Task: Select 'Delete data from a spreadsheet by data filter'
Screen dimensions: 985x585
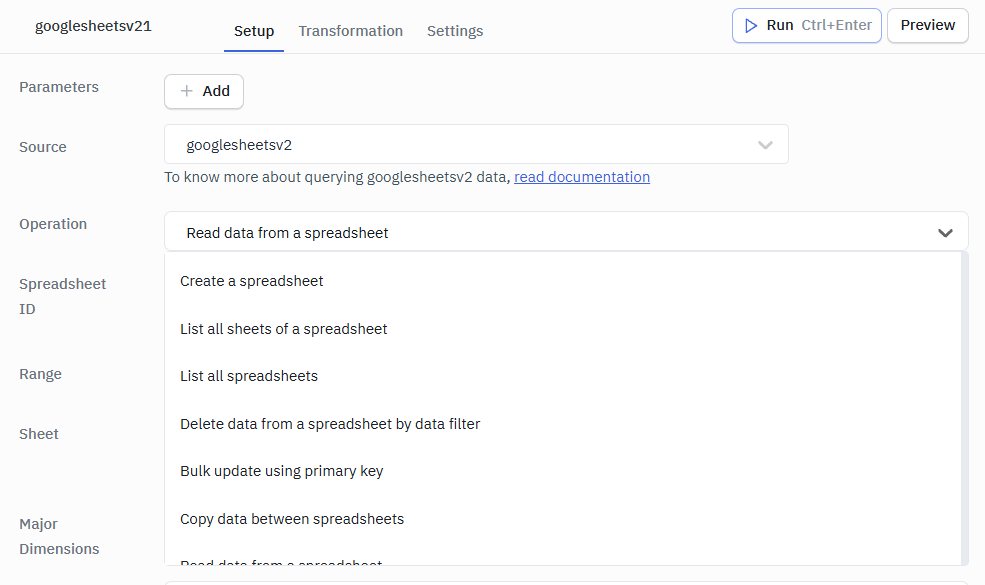Action: [x=330, y=423]
